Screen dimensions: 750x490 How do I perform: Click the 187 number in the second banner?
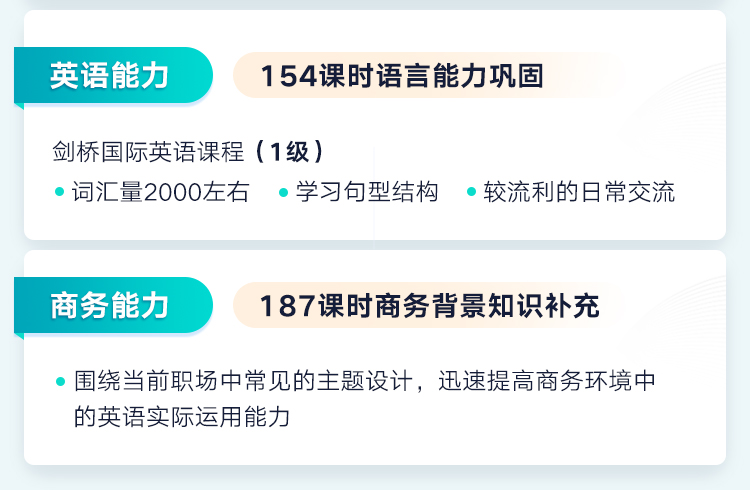(289, 306)
